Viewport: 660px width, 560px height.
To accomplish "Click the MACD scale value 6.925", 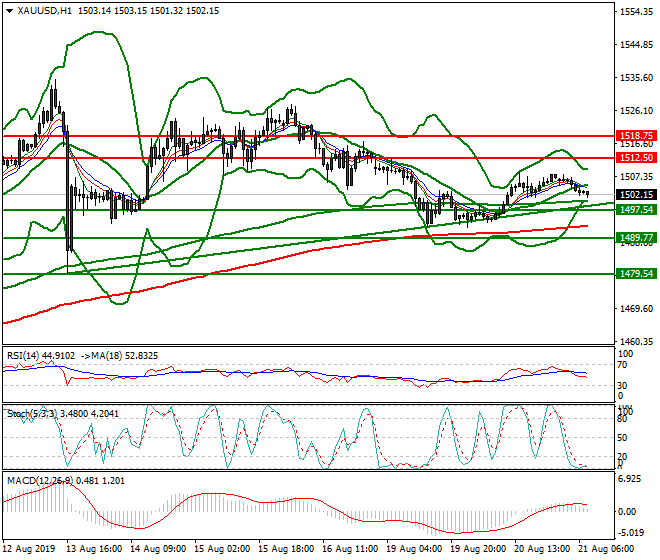I will tap(629, 480).
